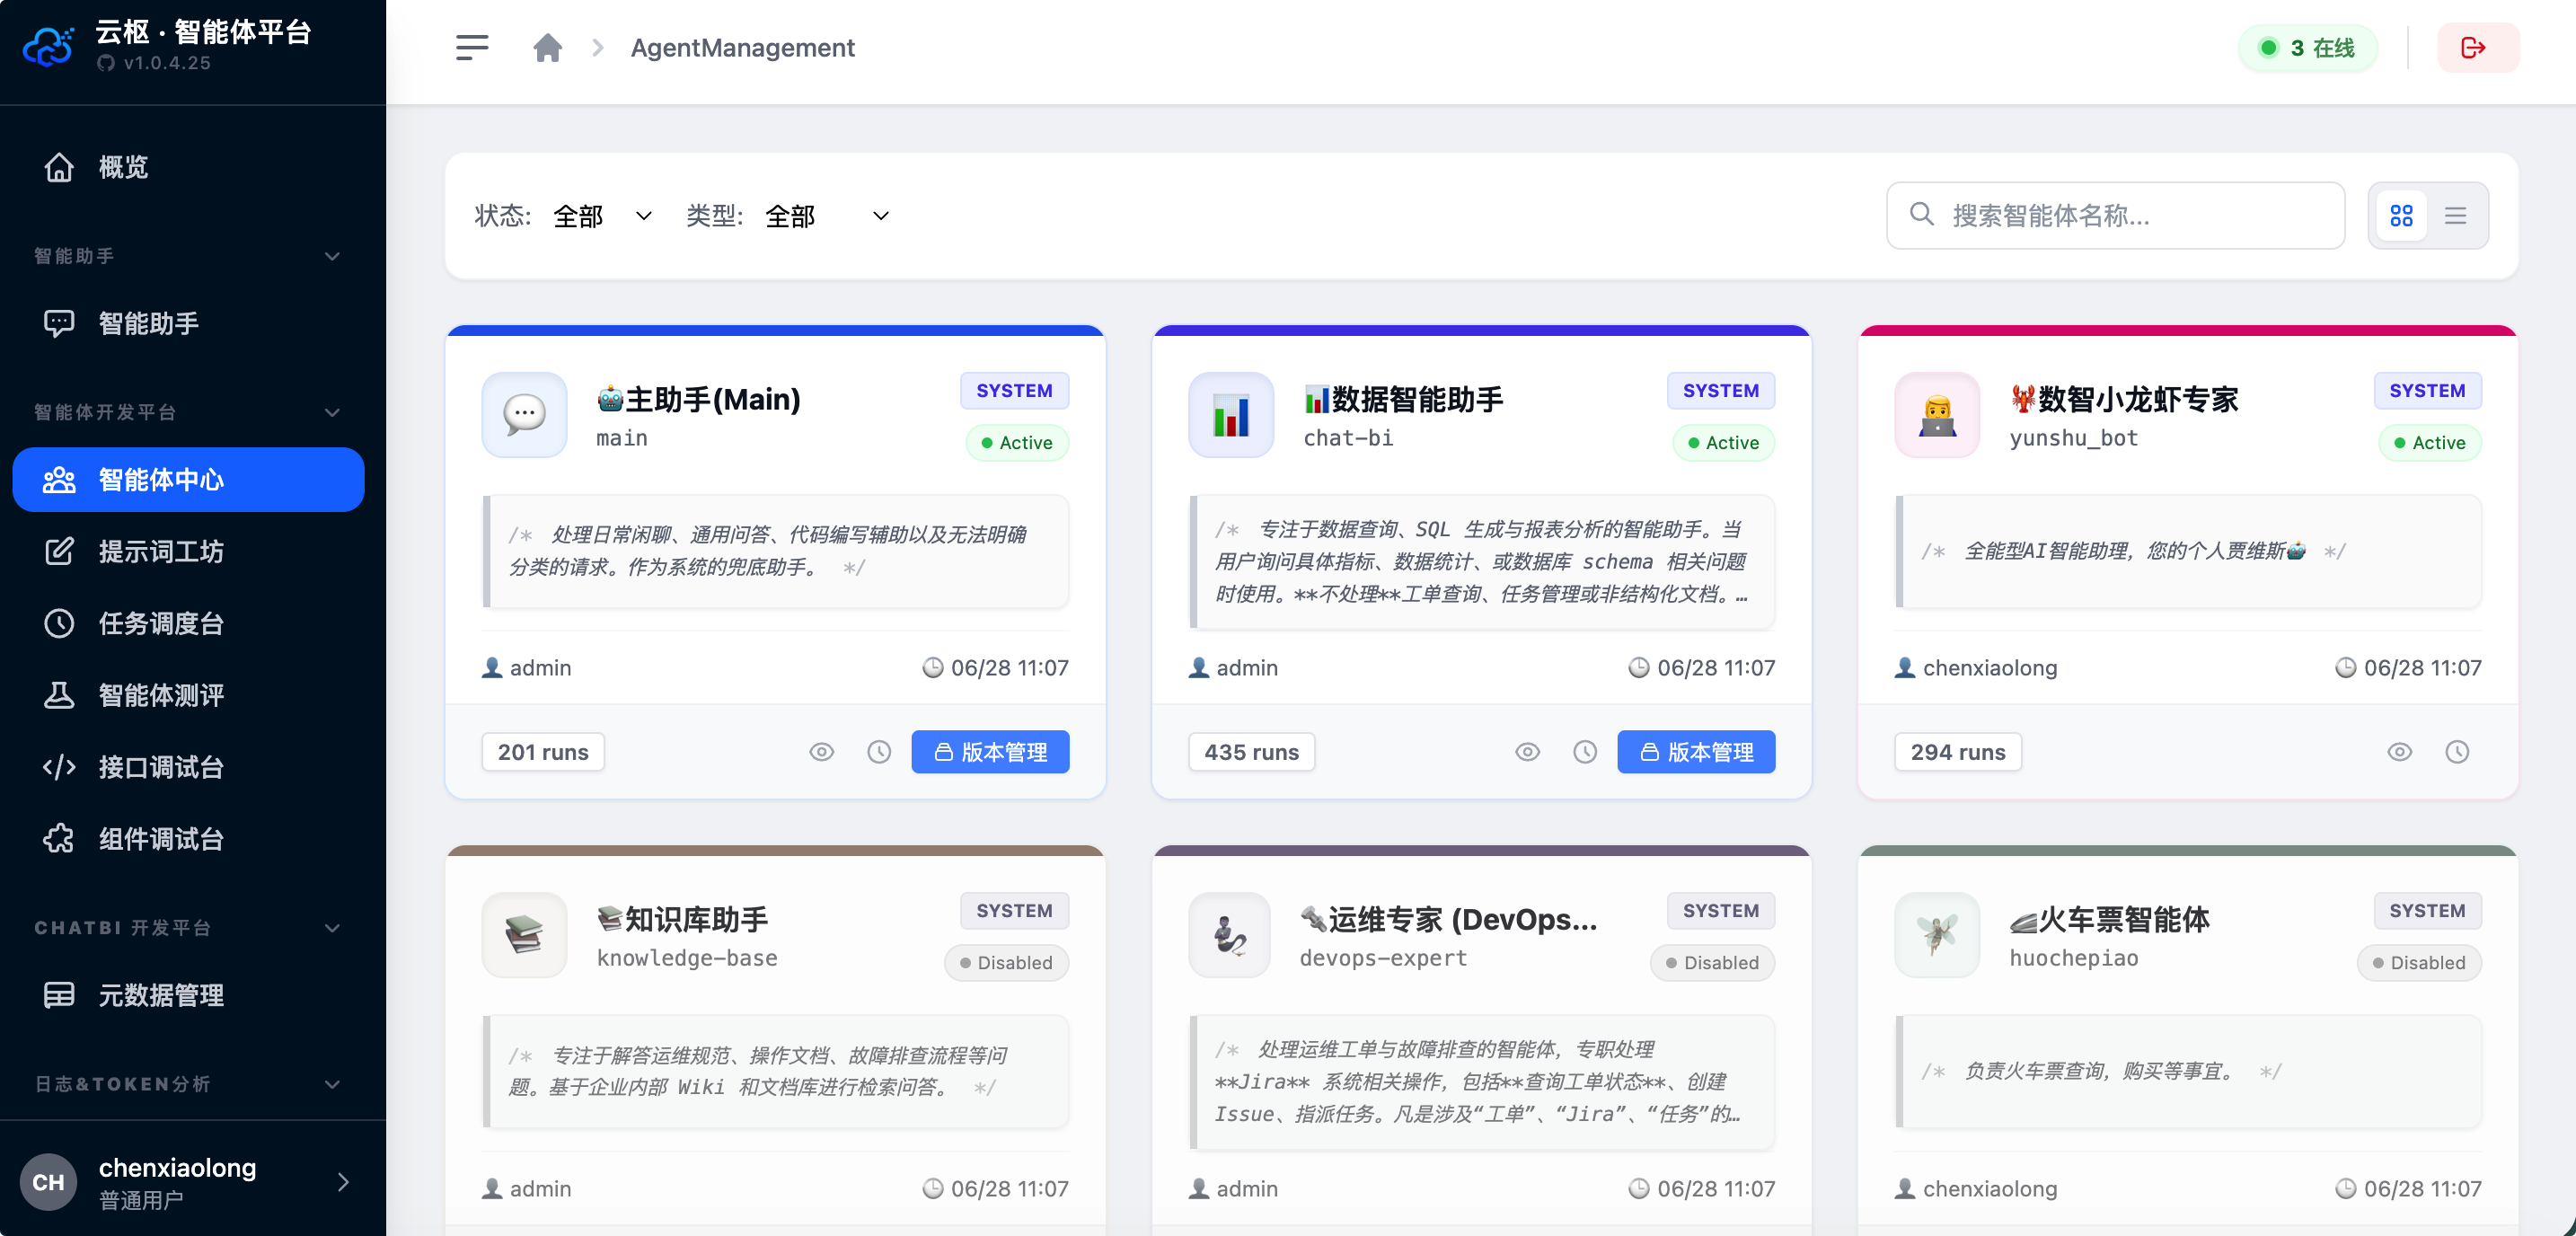This screenshot has height=1236, width=2576.
Task: Click Active status on 数据智能助手 card
Action: tap(1723, 442)
